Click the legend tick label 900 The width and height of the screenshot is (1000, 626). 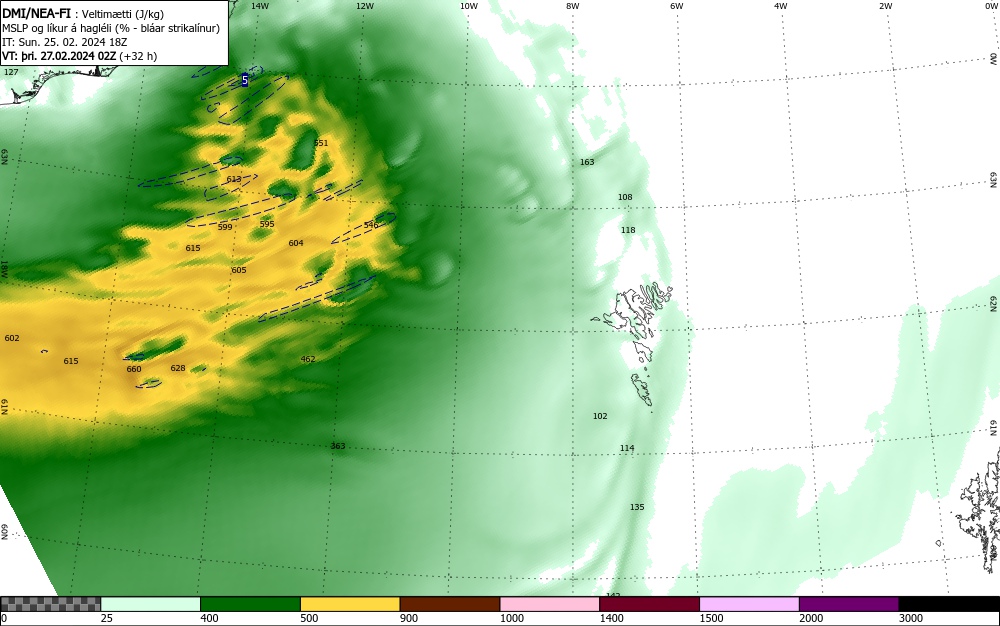(409, 618)
